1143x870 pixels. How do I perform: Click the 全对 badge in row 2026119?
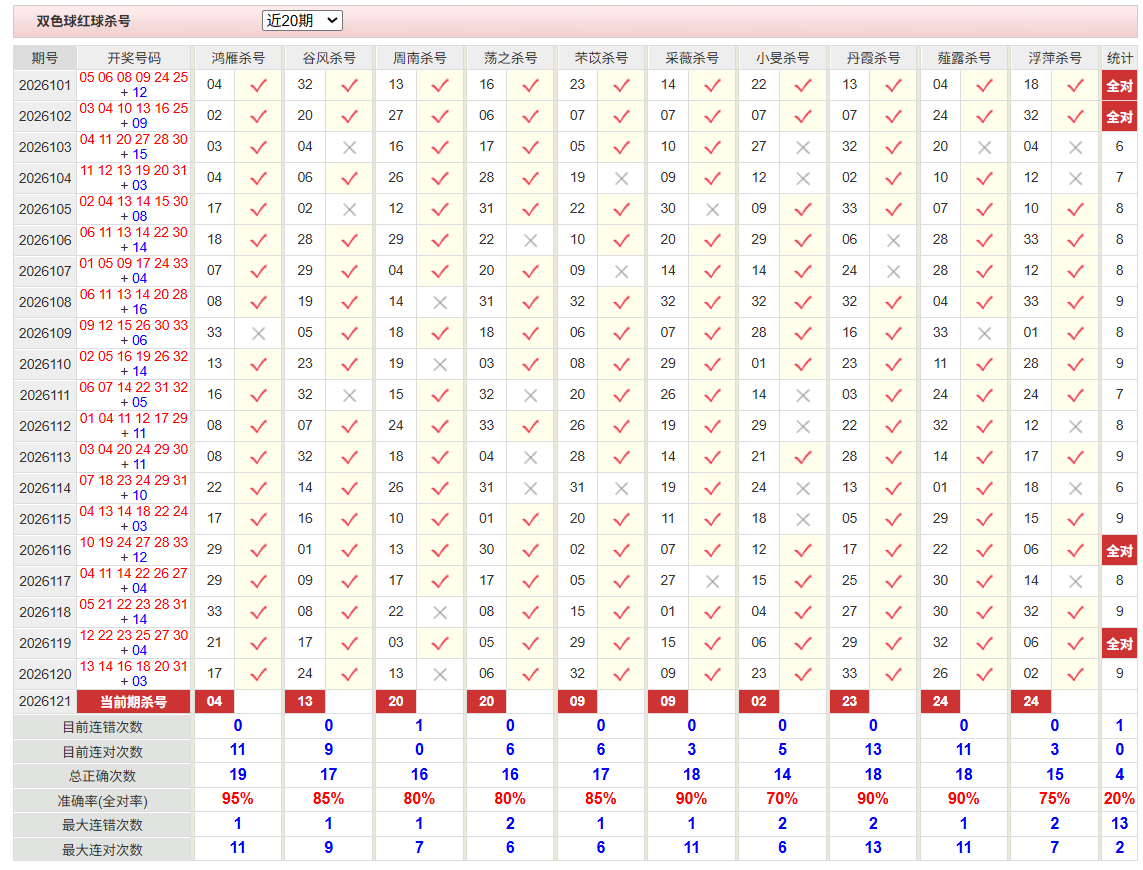[1119, 643]
